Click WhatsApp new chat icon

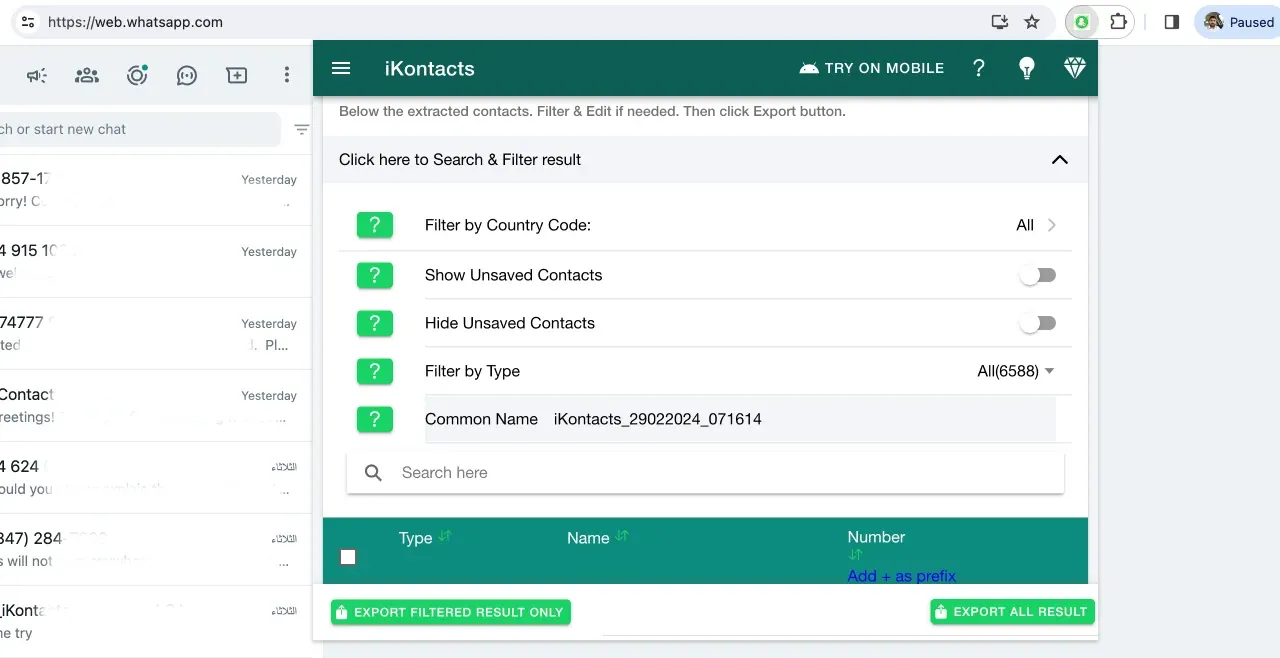tap(237, 75)
